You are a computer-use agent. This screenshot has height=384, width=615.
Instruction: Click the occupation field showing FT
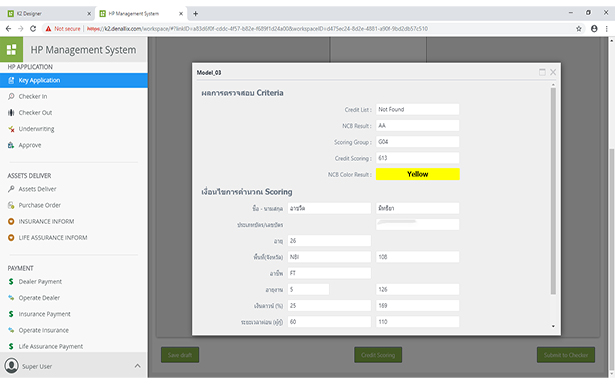[x=329, y=273]
